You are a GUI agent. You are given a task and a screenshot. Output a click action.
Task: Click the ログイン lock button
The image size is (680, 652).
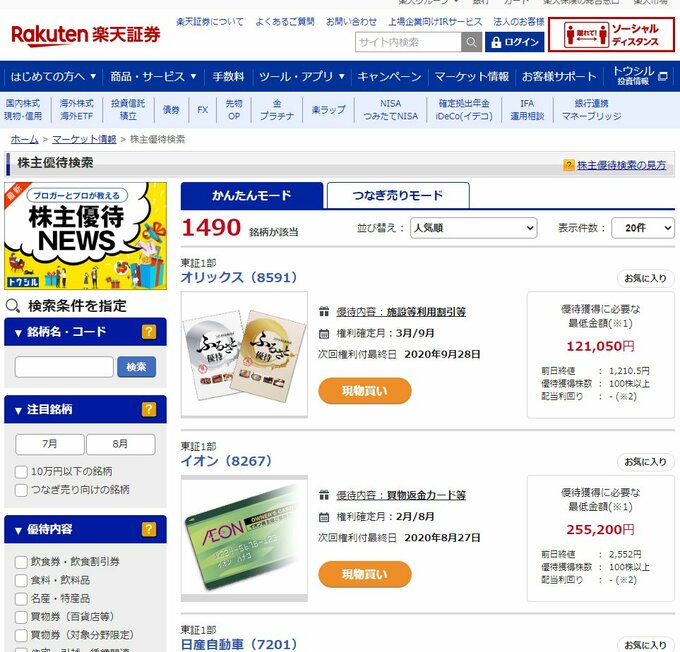(x=514, y=42)
